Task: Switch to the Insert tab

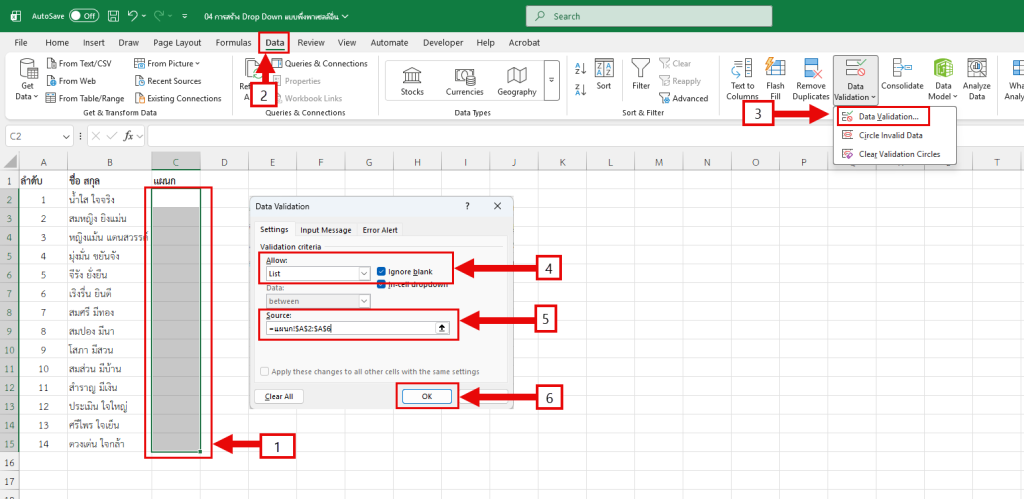Action: 93,42
